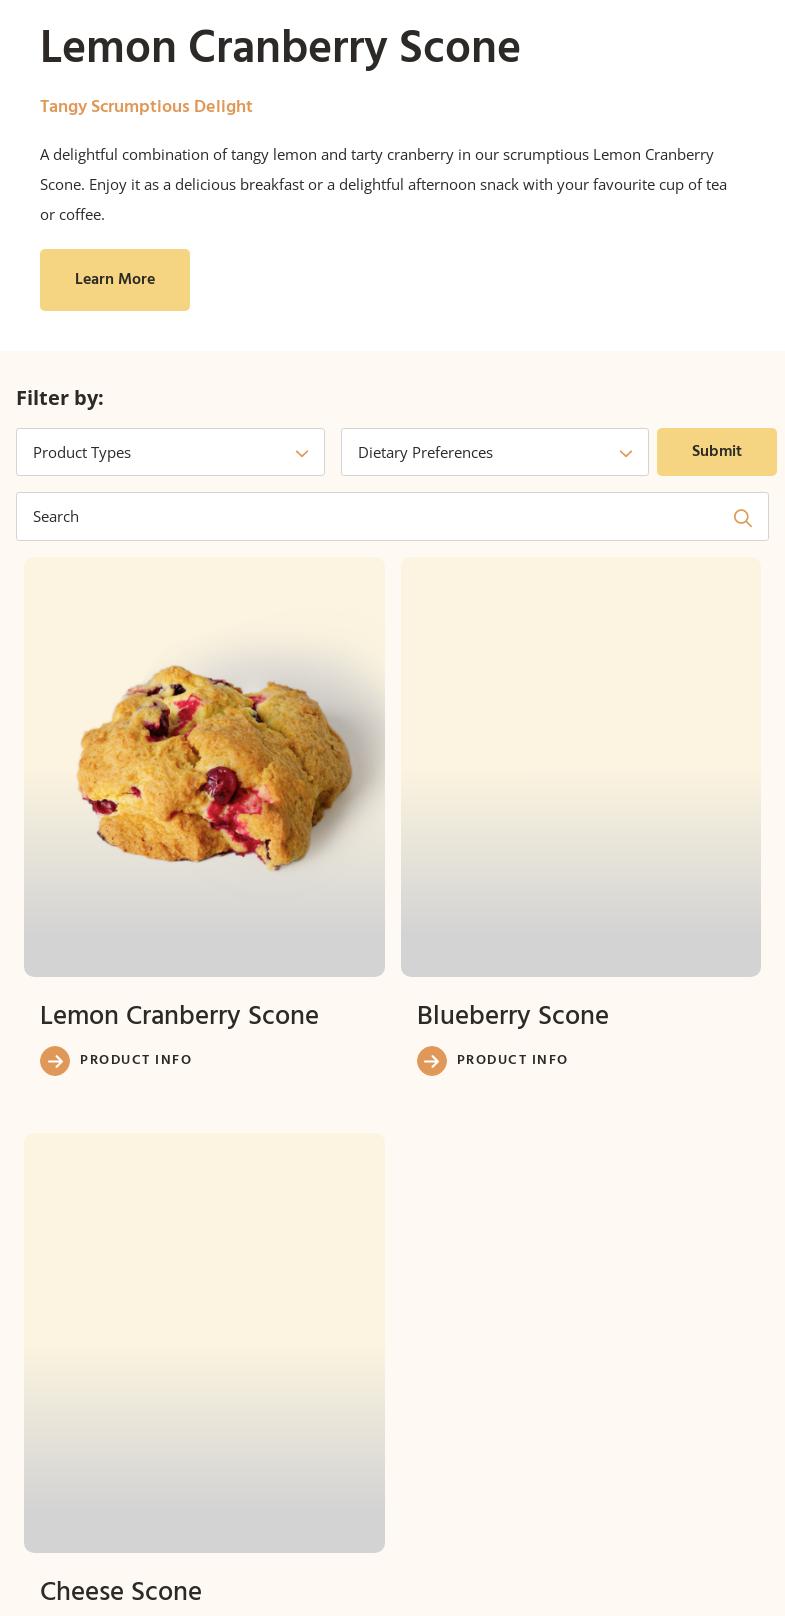785x1616 pixels.
Task: Open the Cheese Scone card title
Action: (x=121, y=1592)
